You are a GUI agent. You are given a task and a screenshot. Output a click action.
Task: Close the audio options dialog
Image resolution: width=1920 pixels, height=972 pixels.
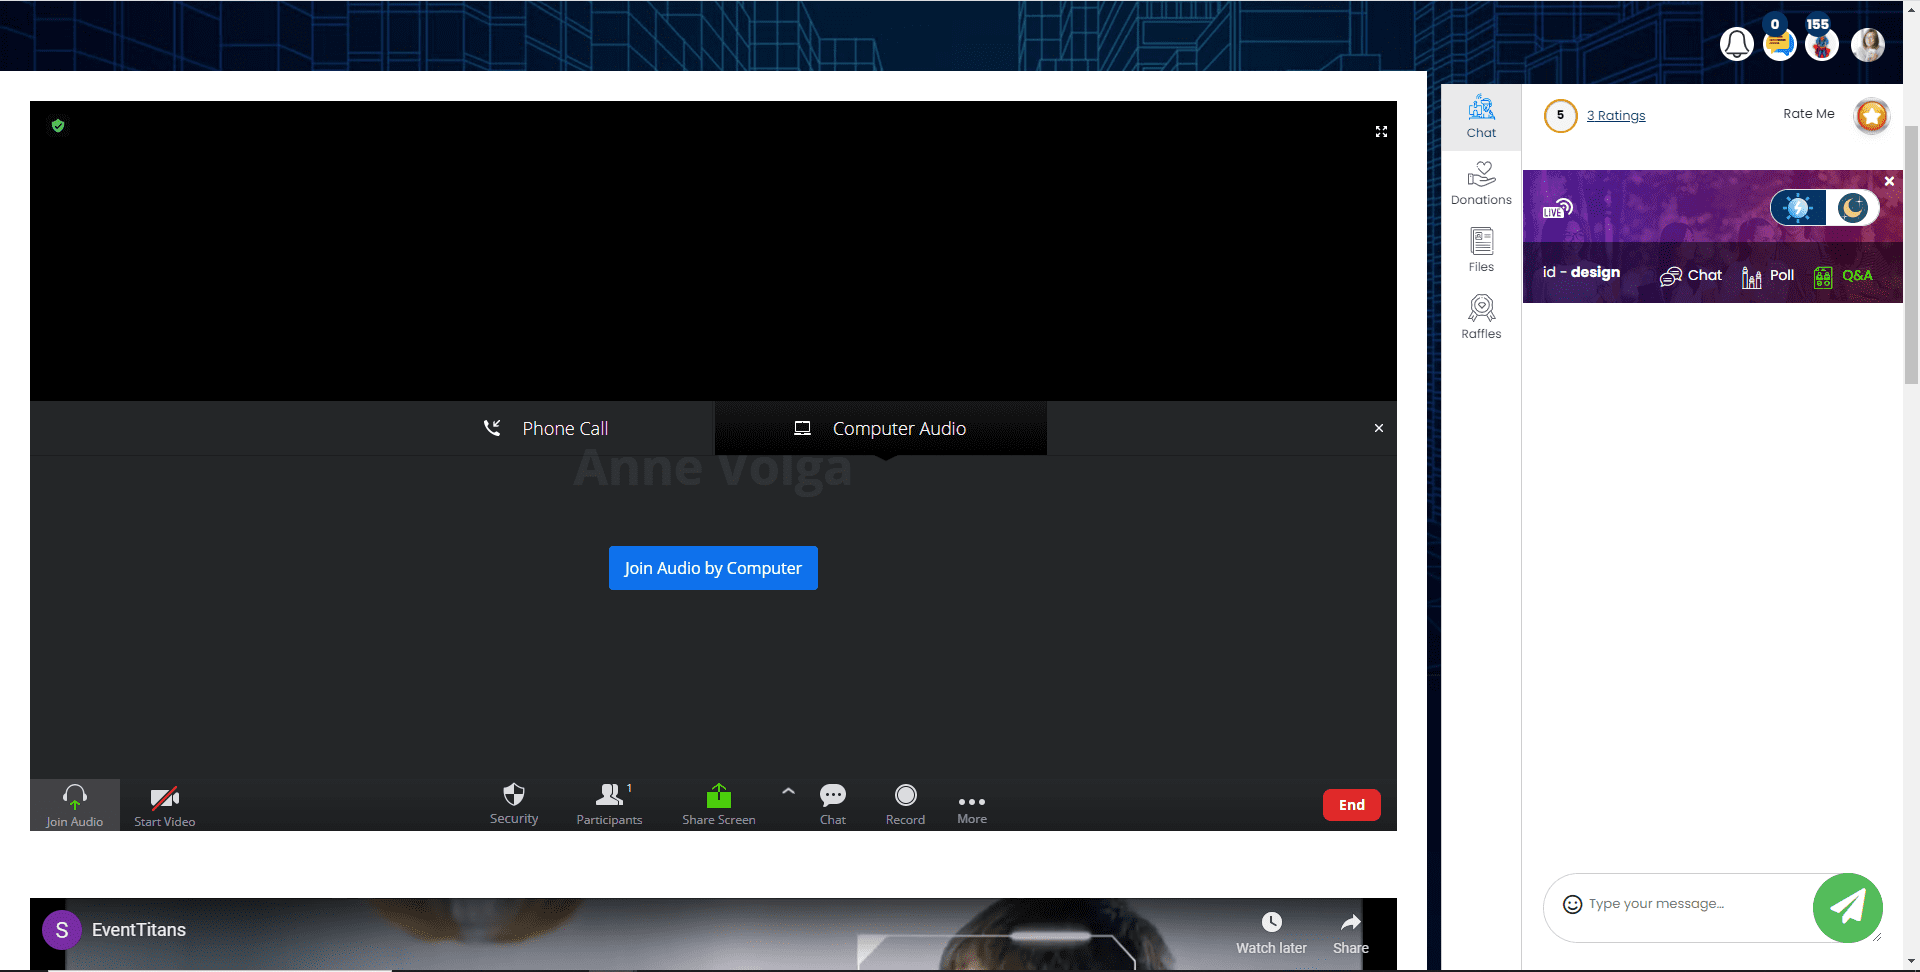tap(1379, 428)
